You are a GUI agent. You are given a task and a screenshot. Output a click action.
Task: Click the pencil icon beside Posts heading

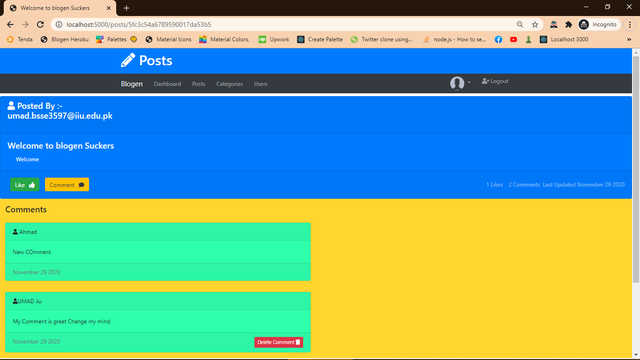[x=128, y=60]
